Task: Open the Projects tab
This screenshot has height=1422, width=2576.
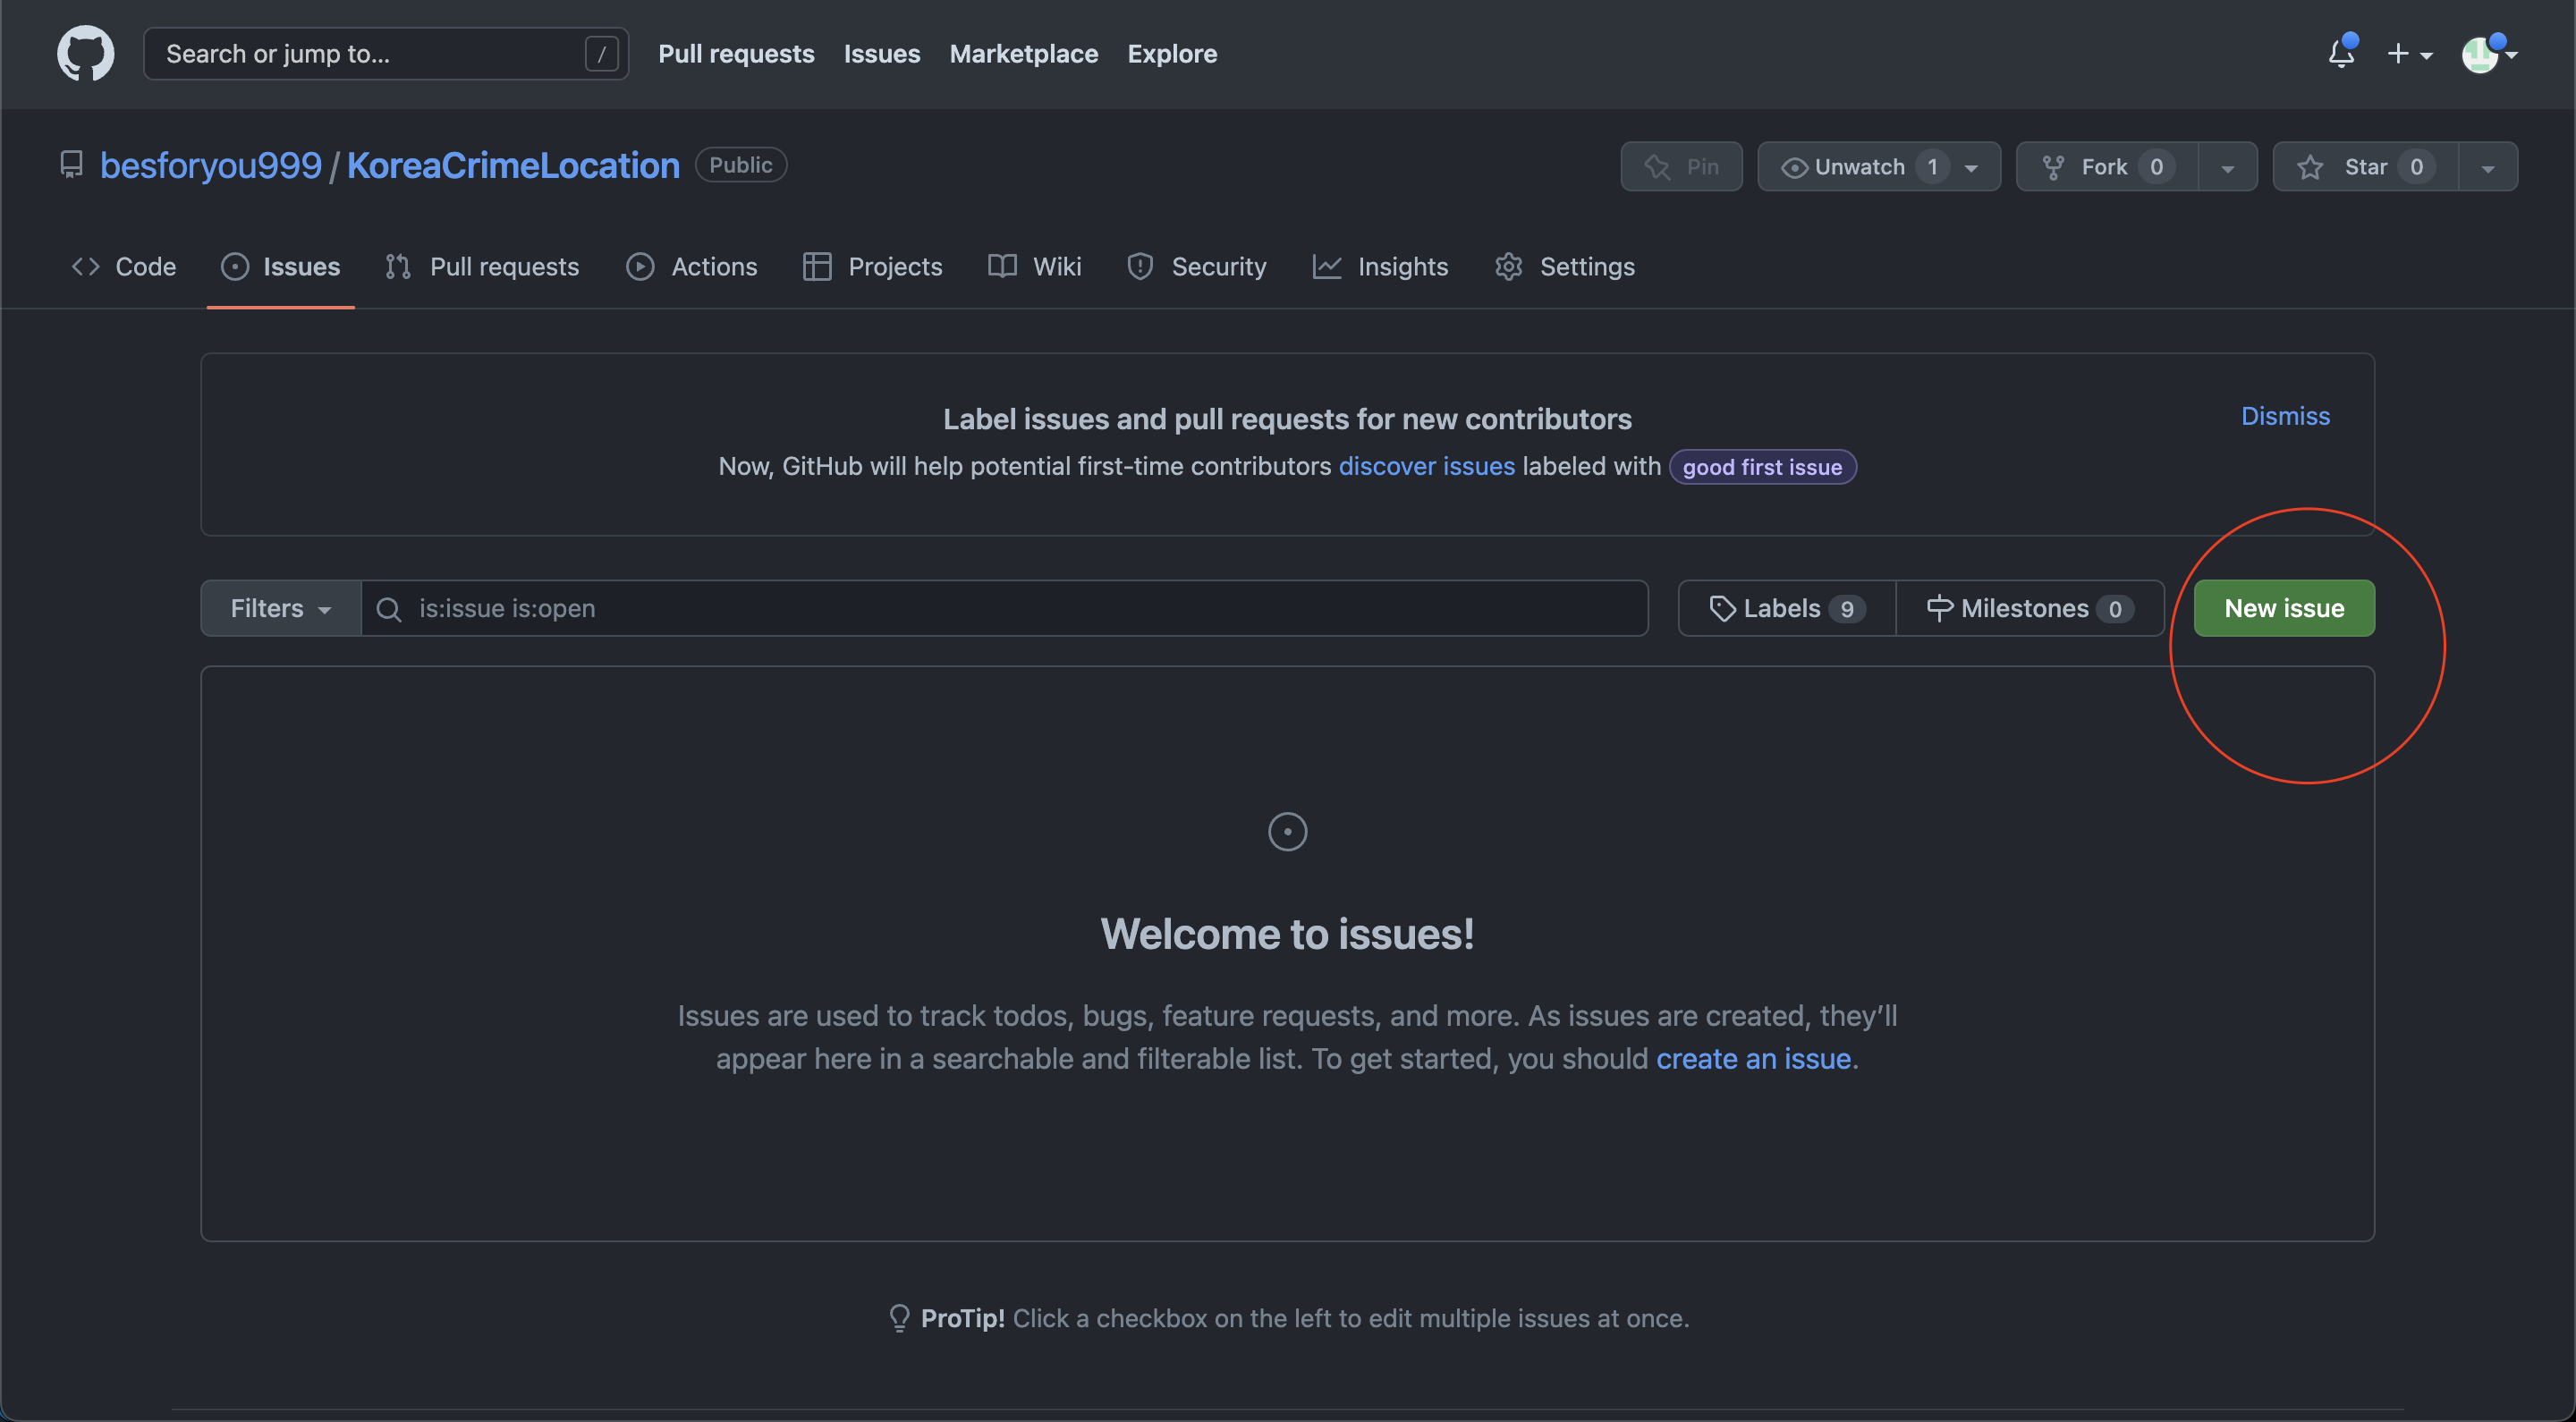Action: [873, 266]
